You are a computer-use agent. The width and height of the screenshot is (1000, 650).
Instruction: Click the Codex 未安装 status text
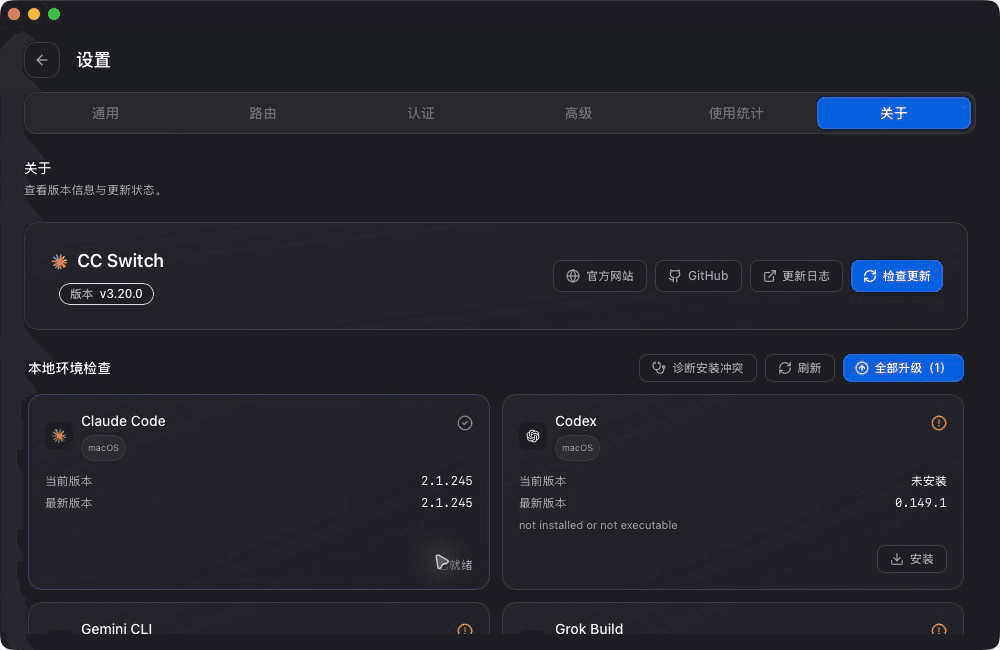coord(929,481)
